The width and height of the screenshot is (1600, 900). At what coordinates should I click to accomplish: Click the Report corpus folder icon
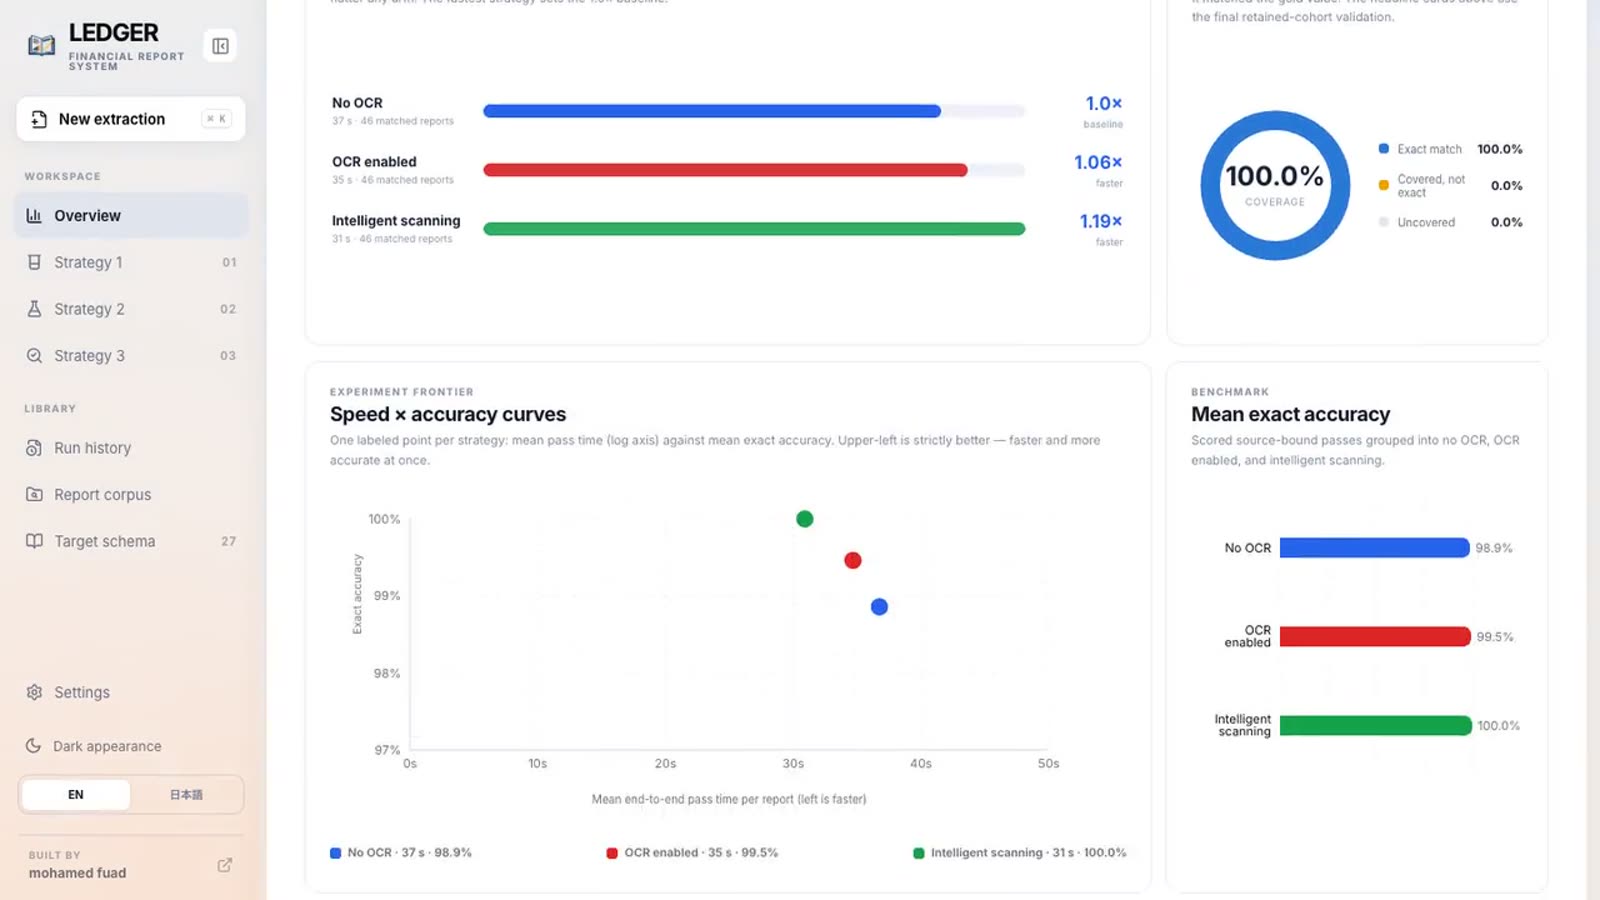(x=34, y=494)
